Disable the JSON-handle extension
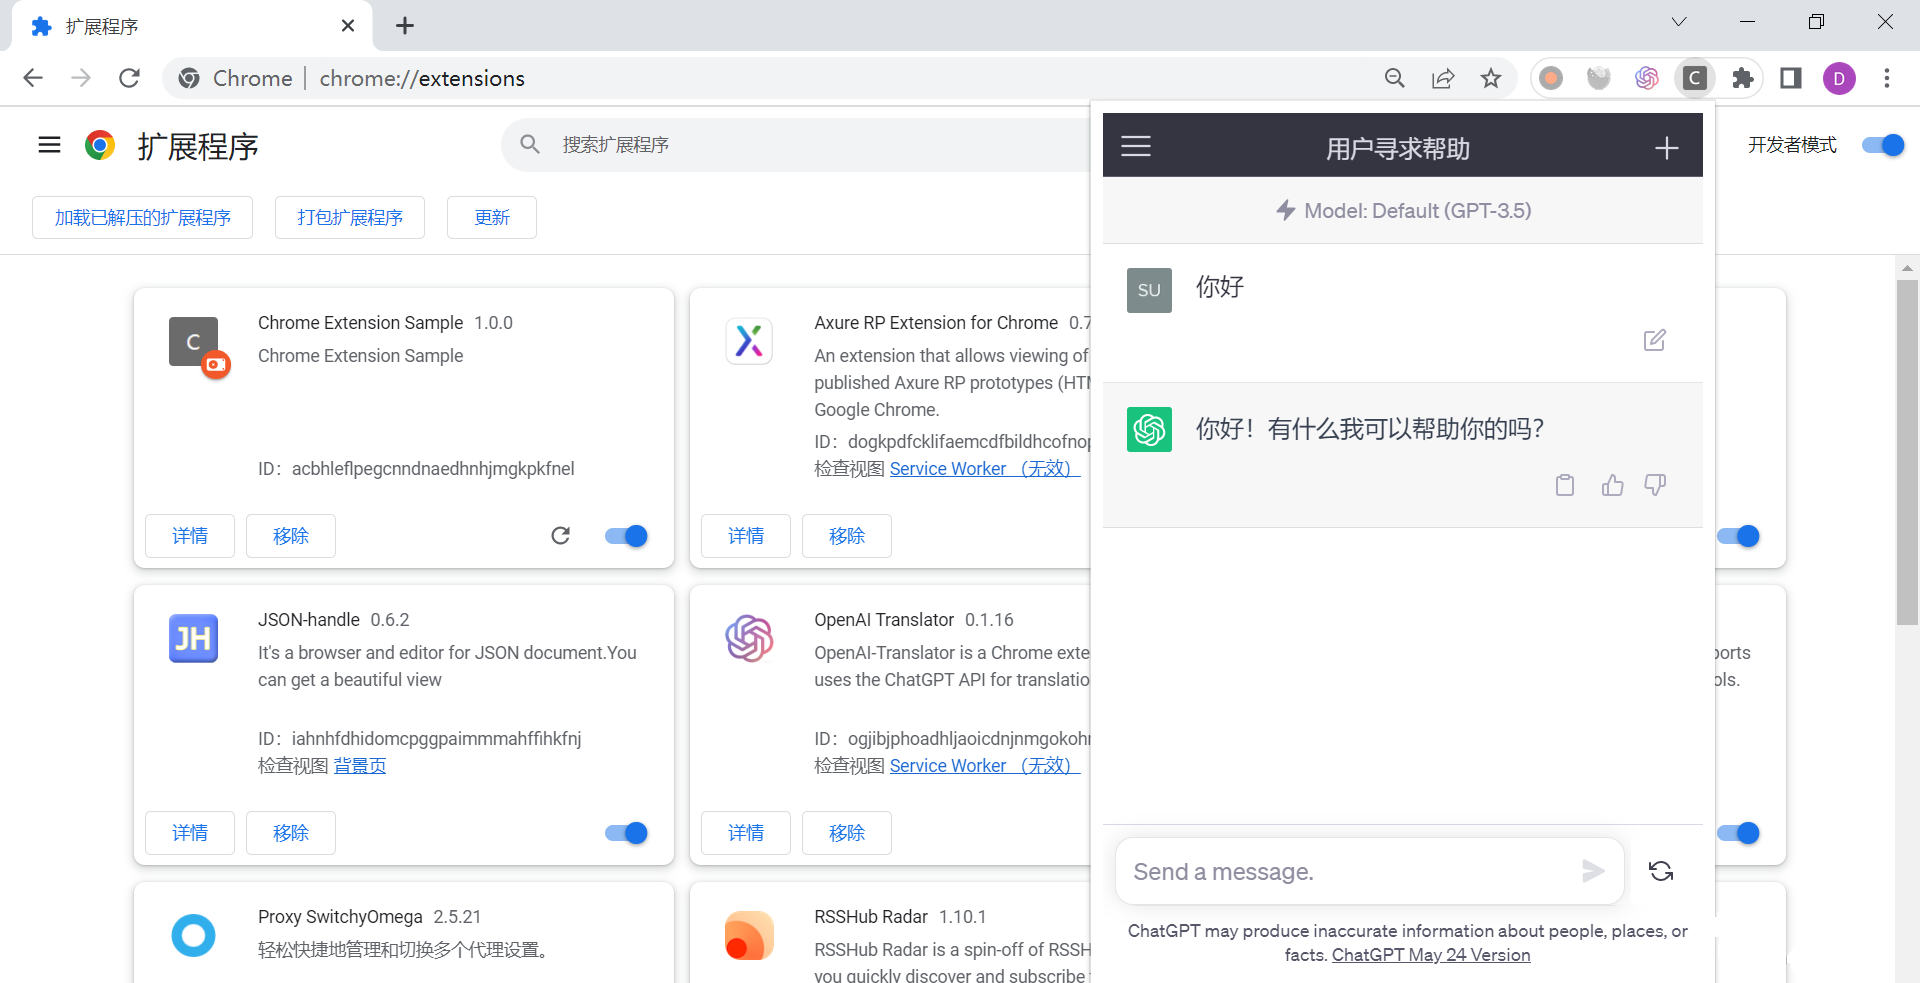The image size is (1920, 983). pos(626,833)
